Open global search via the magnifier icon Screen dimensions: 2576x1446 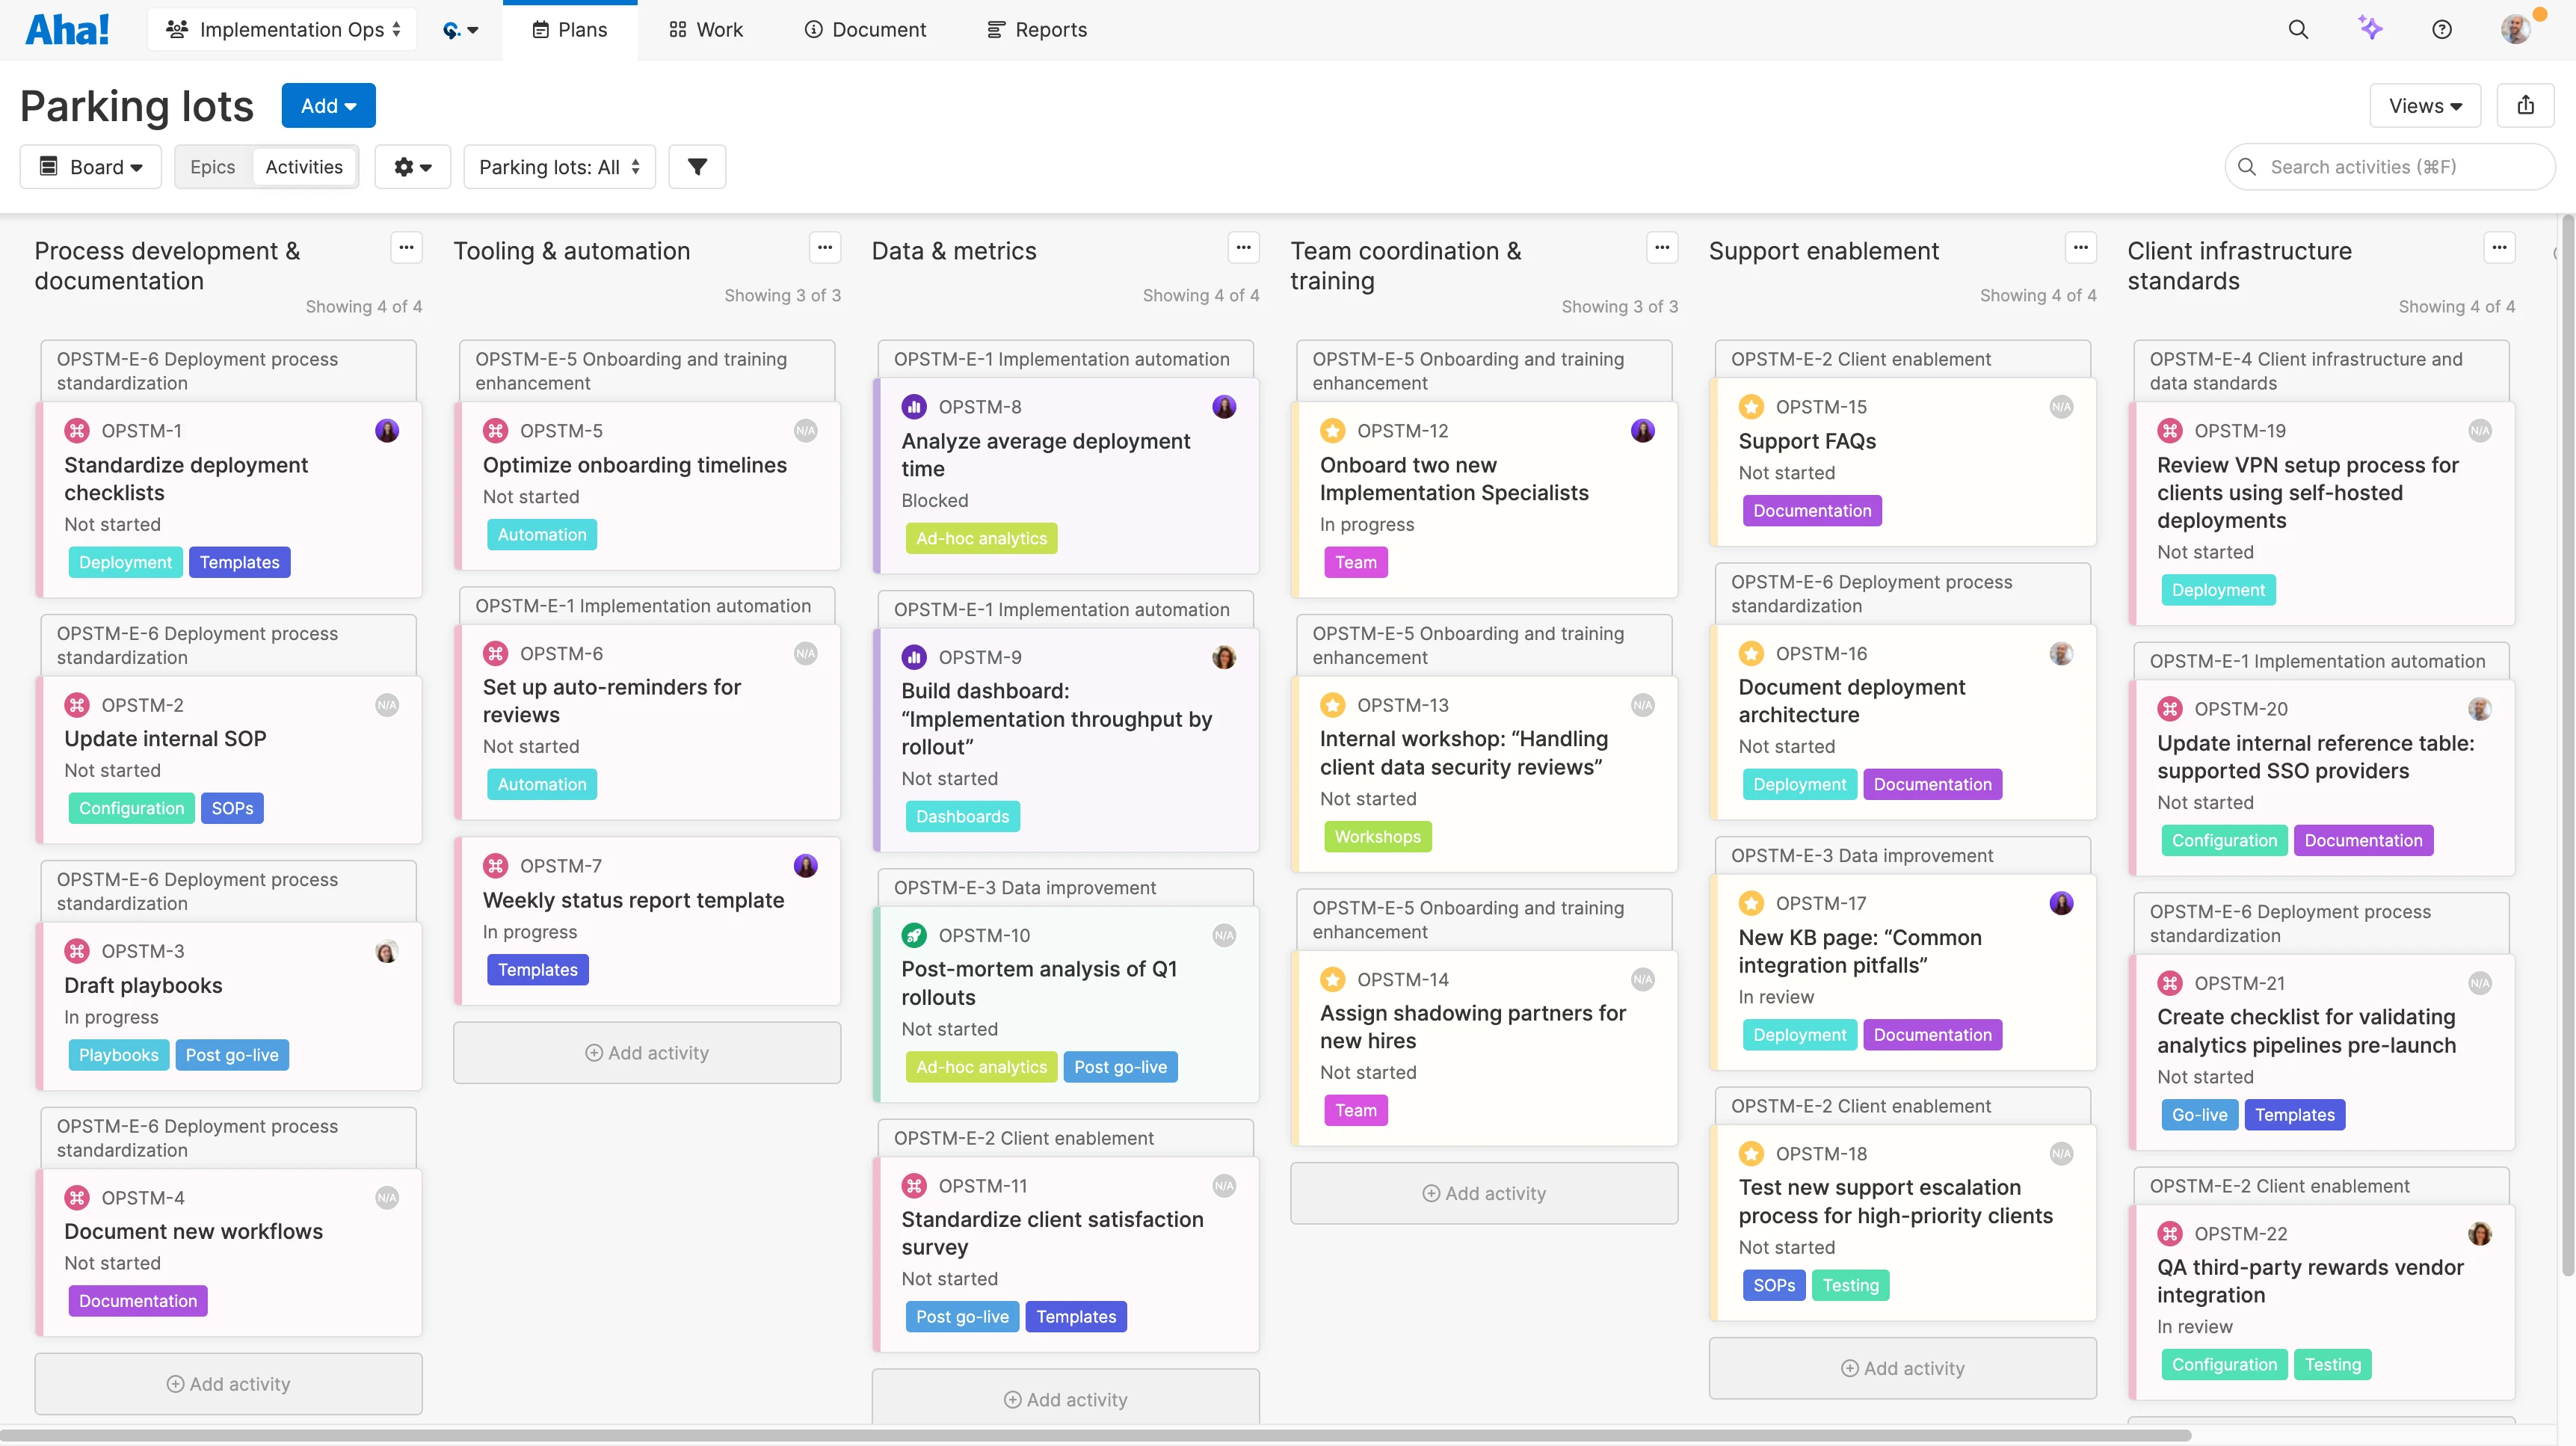click(2299, 29)
